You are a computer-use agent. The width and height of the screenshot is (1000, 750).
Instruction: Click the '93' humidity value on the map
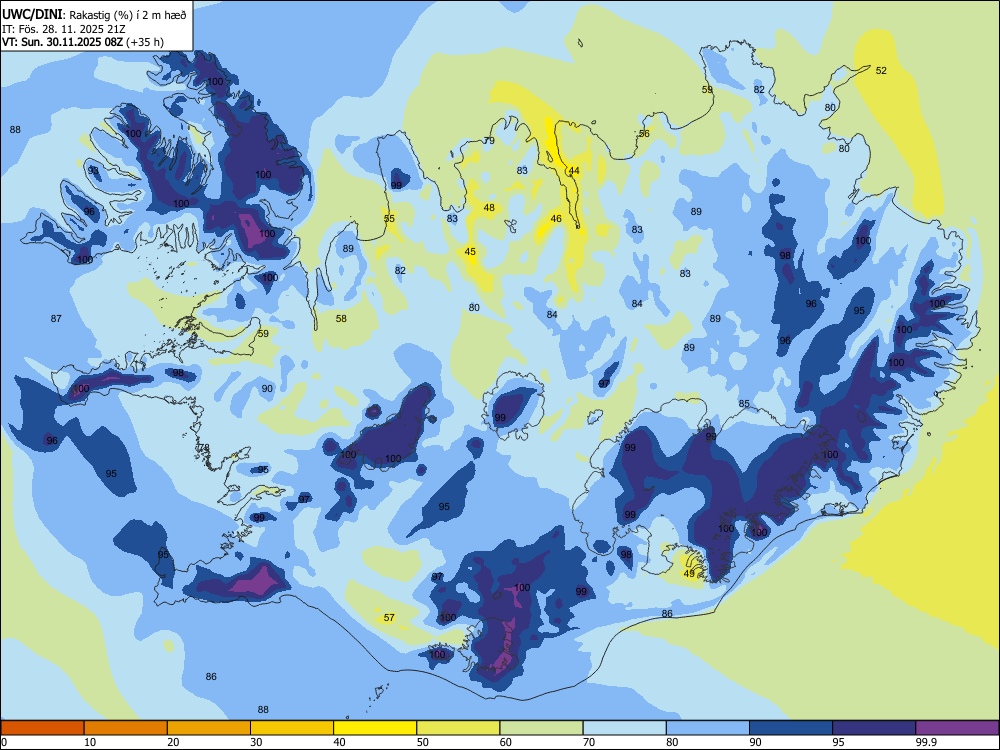tap(93, 171)
